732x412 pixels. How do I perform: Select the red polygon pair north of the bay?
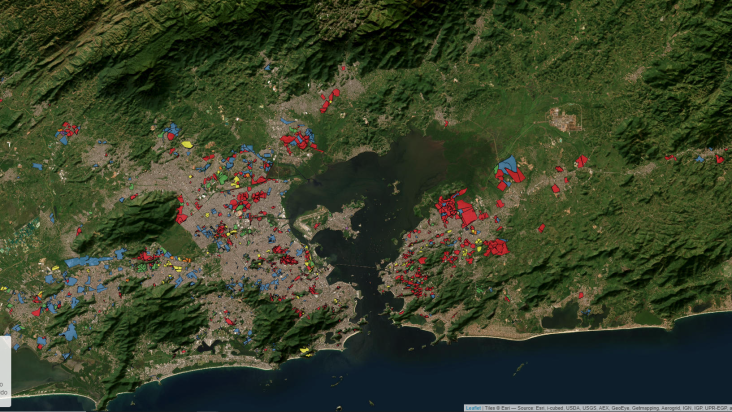click(x=329, y=100)
